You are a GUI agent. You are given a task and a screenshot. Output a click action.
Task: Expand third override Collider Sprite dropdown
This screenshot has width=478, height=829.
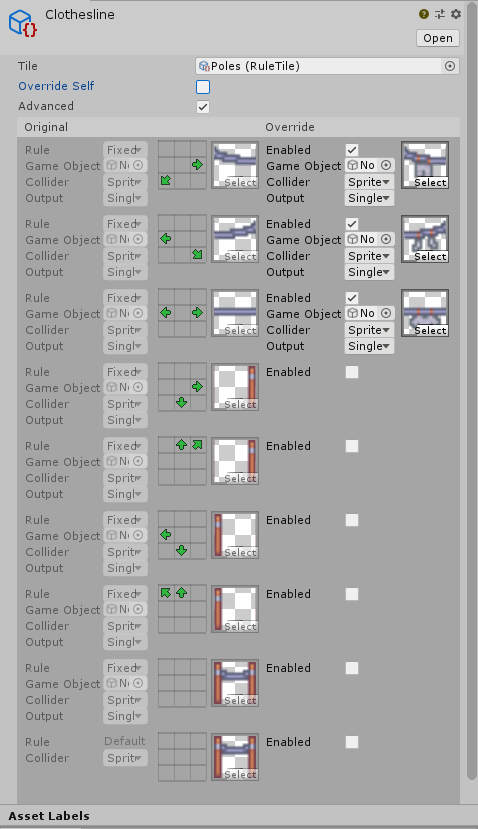[369, 330]
